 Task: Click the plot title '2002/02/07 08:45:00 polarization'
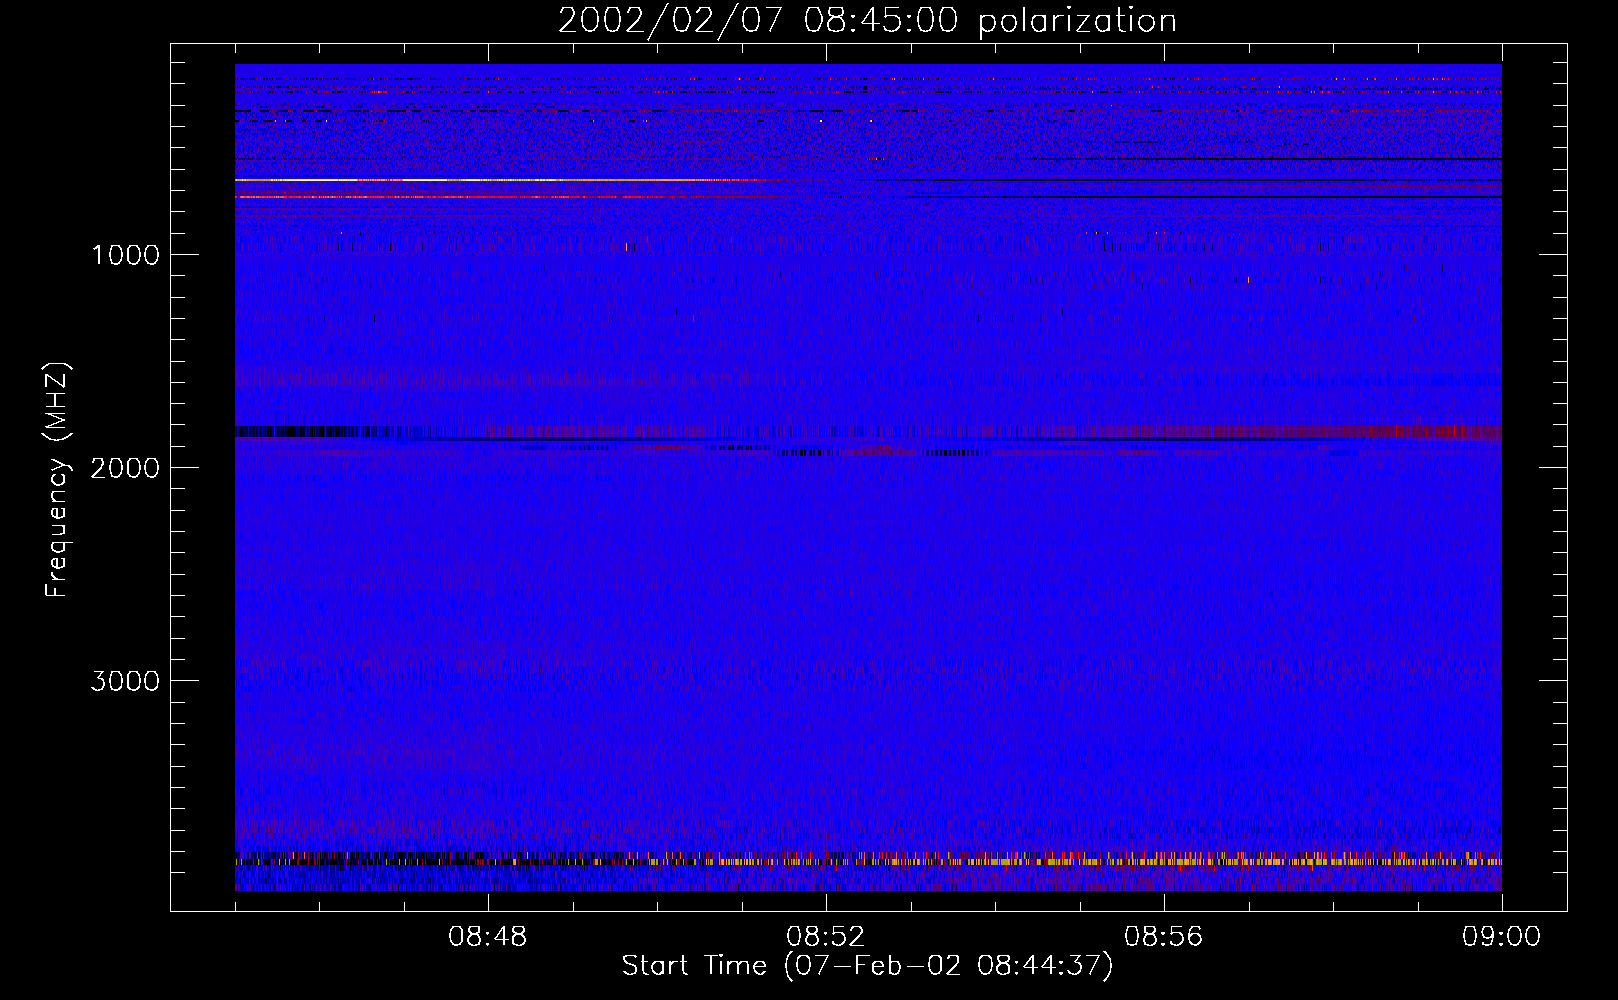coord(867,21)
